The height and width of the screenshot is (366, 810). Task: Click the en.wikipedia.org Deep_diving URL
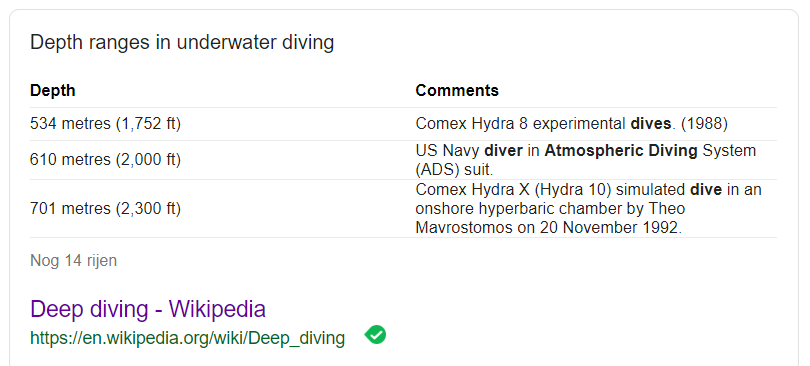coord(188,338)
